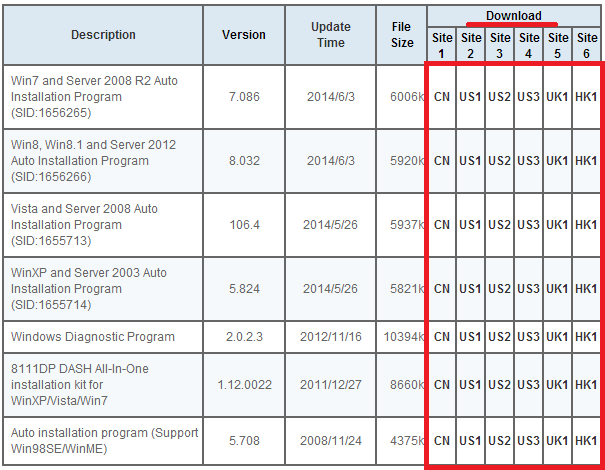This screenshot has width=605, height=470.
Task: Get 8111DP DASH kit from US2
Action: click(499, 385)
